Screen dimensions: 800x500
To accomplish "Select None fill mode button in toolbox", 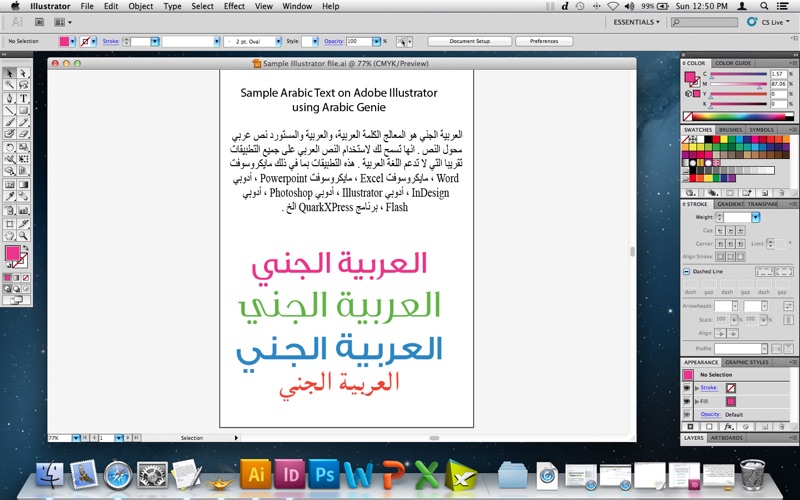I will 26,278.
